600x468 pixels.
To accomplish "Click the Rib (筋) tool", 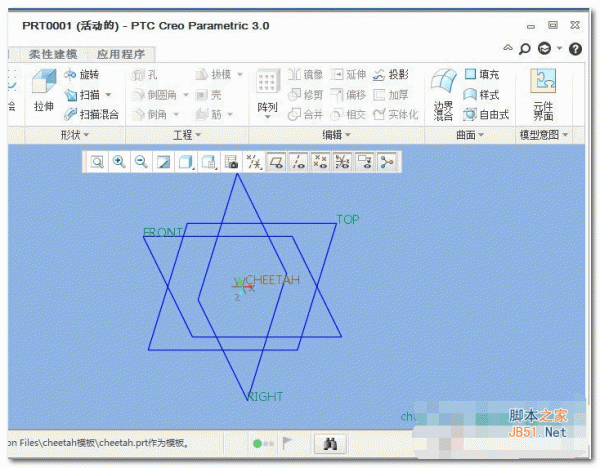I will coord(209,114).
